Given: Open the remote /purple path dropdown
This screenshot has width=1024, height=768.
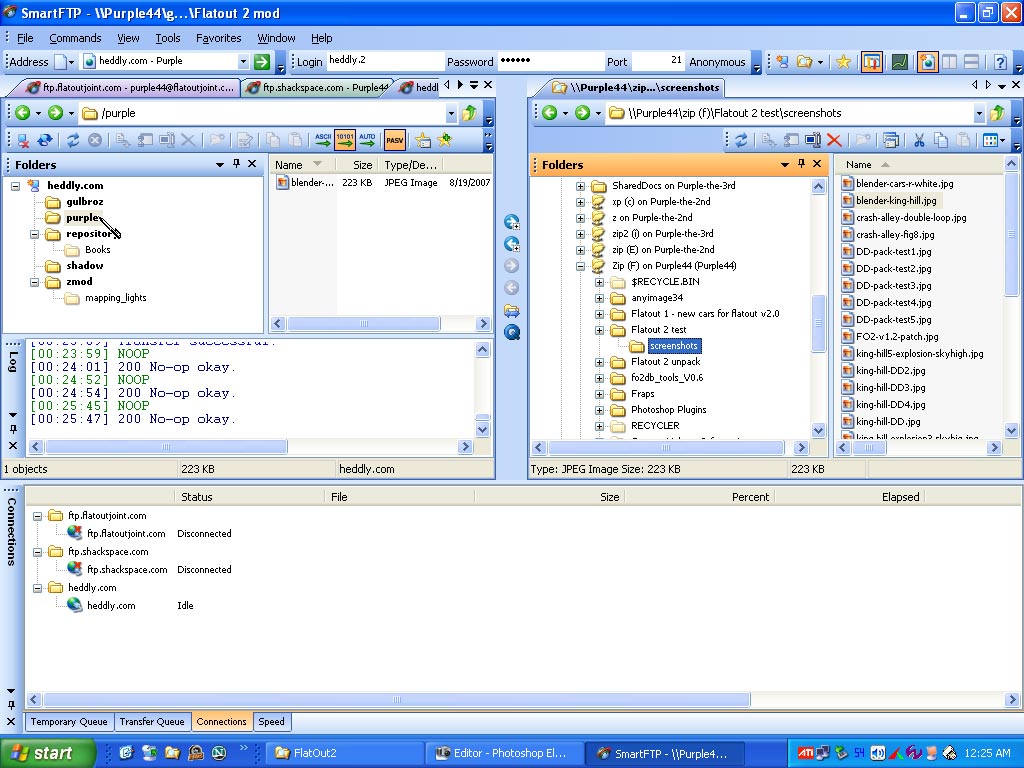Looking at the screenshot, I should pyautogui.click(x=451, y=113).
